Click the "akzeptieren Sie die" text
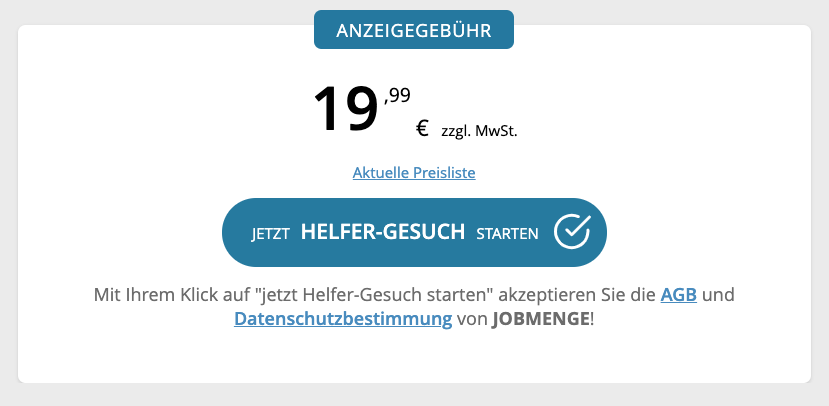Screen dimensions: 829x406 coord(577,295)
